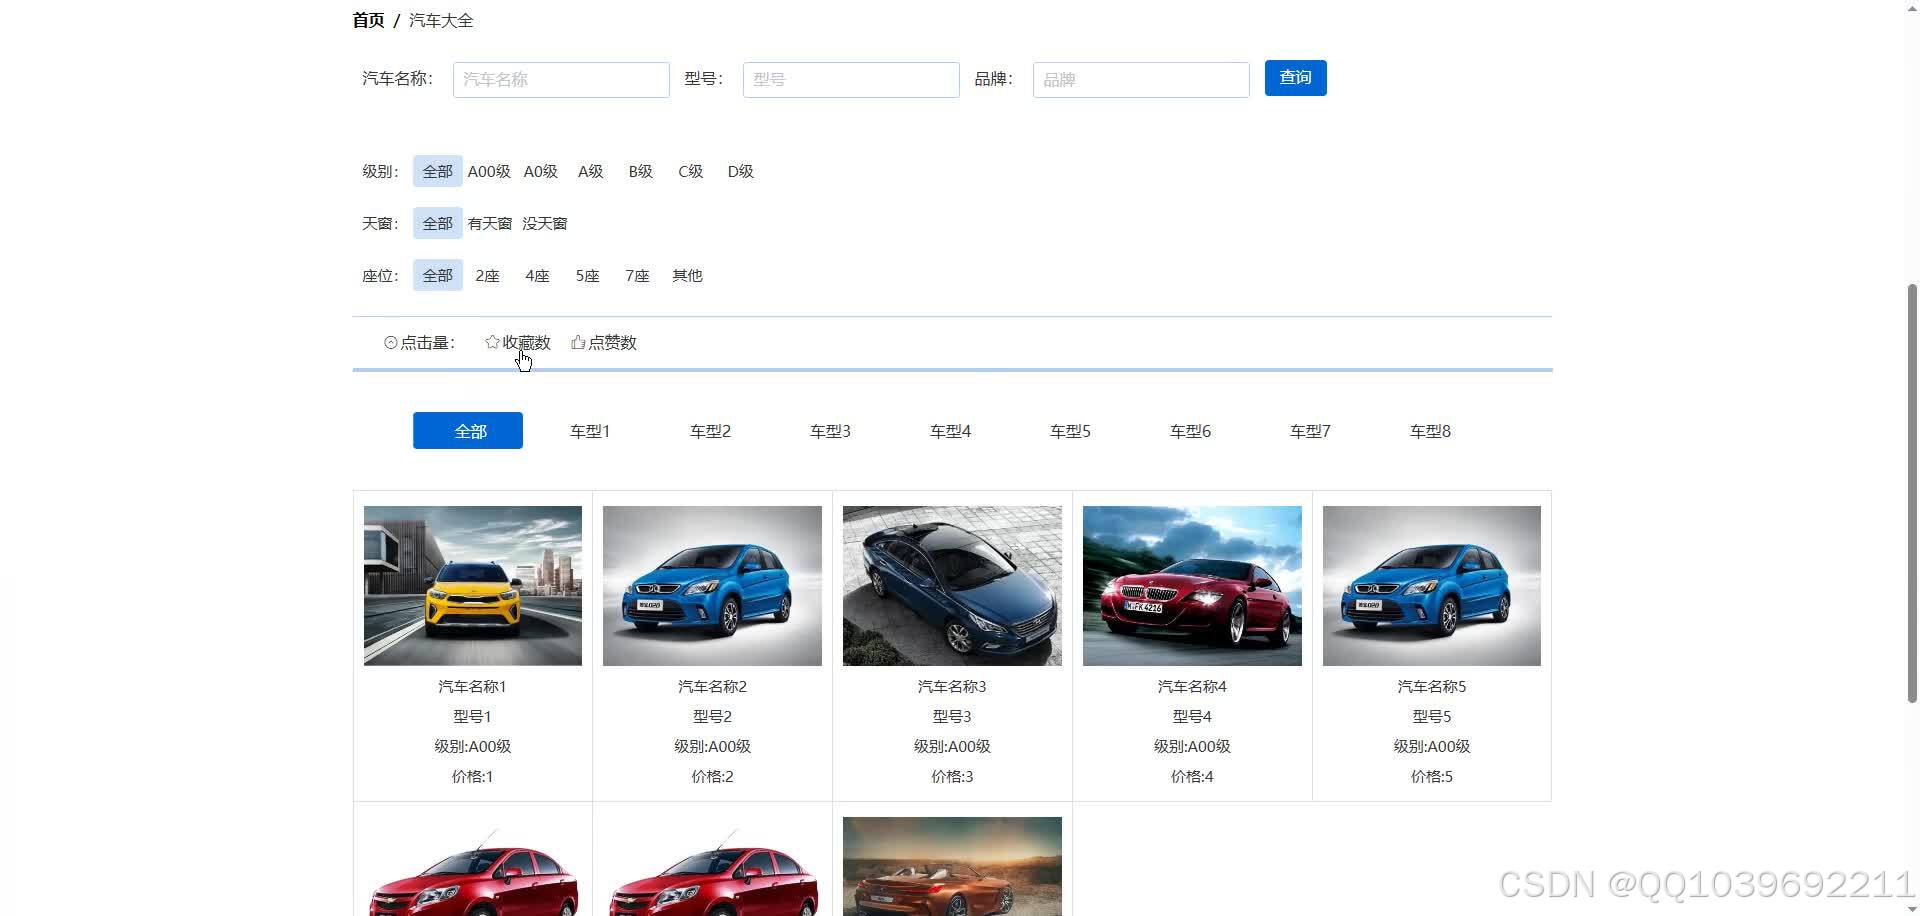Switch to 车型5 tab
The height and width of the screenshot is (916, 1920).
click(x=1070, y=431)
